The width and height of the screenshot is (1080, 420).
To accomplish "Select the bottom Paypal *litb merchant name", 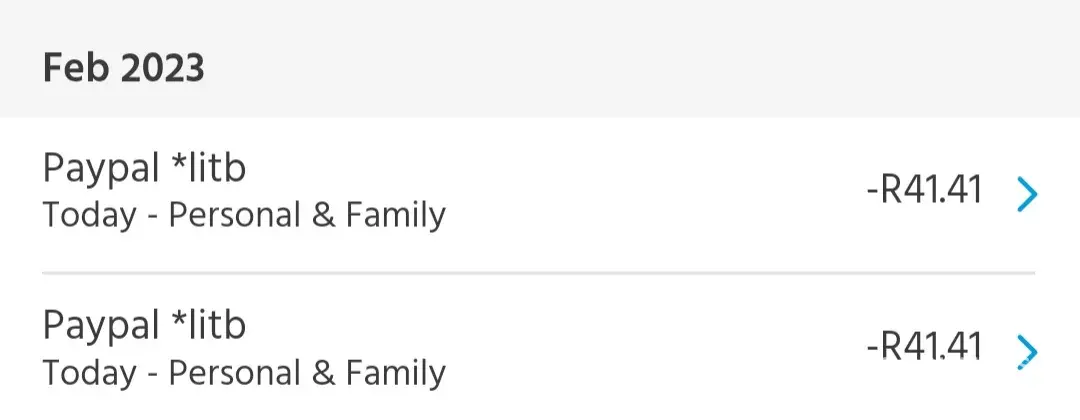I will [x=144, y=326].
